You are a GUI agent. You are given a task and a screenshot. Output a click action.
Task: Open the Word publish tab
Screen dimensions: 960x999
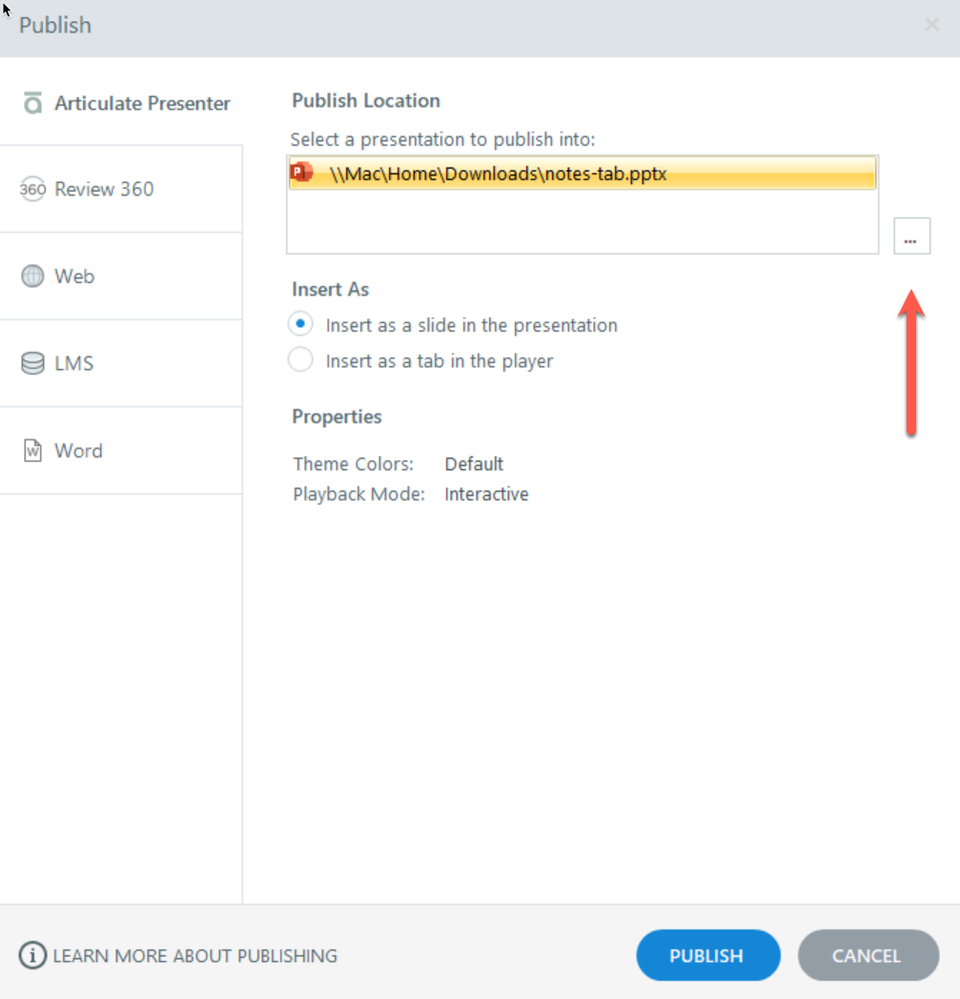pos(78,451)
